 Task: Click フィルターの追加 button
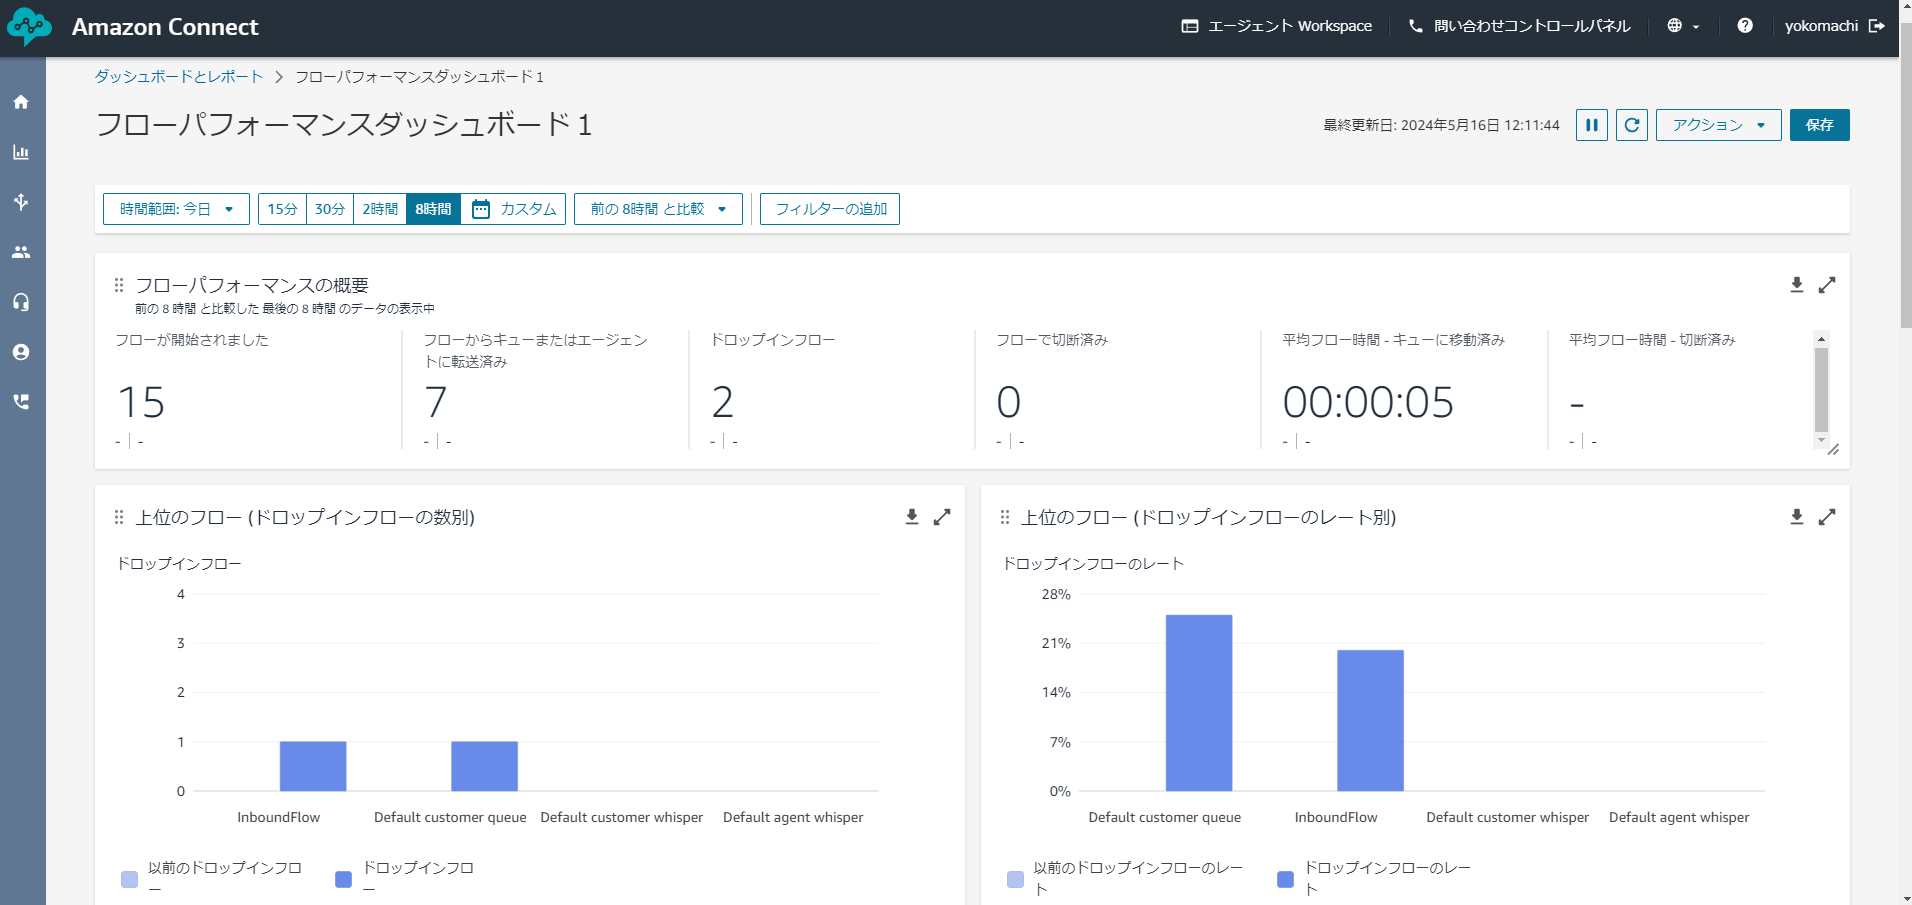coord(830,209)
